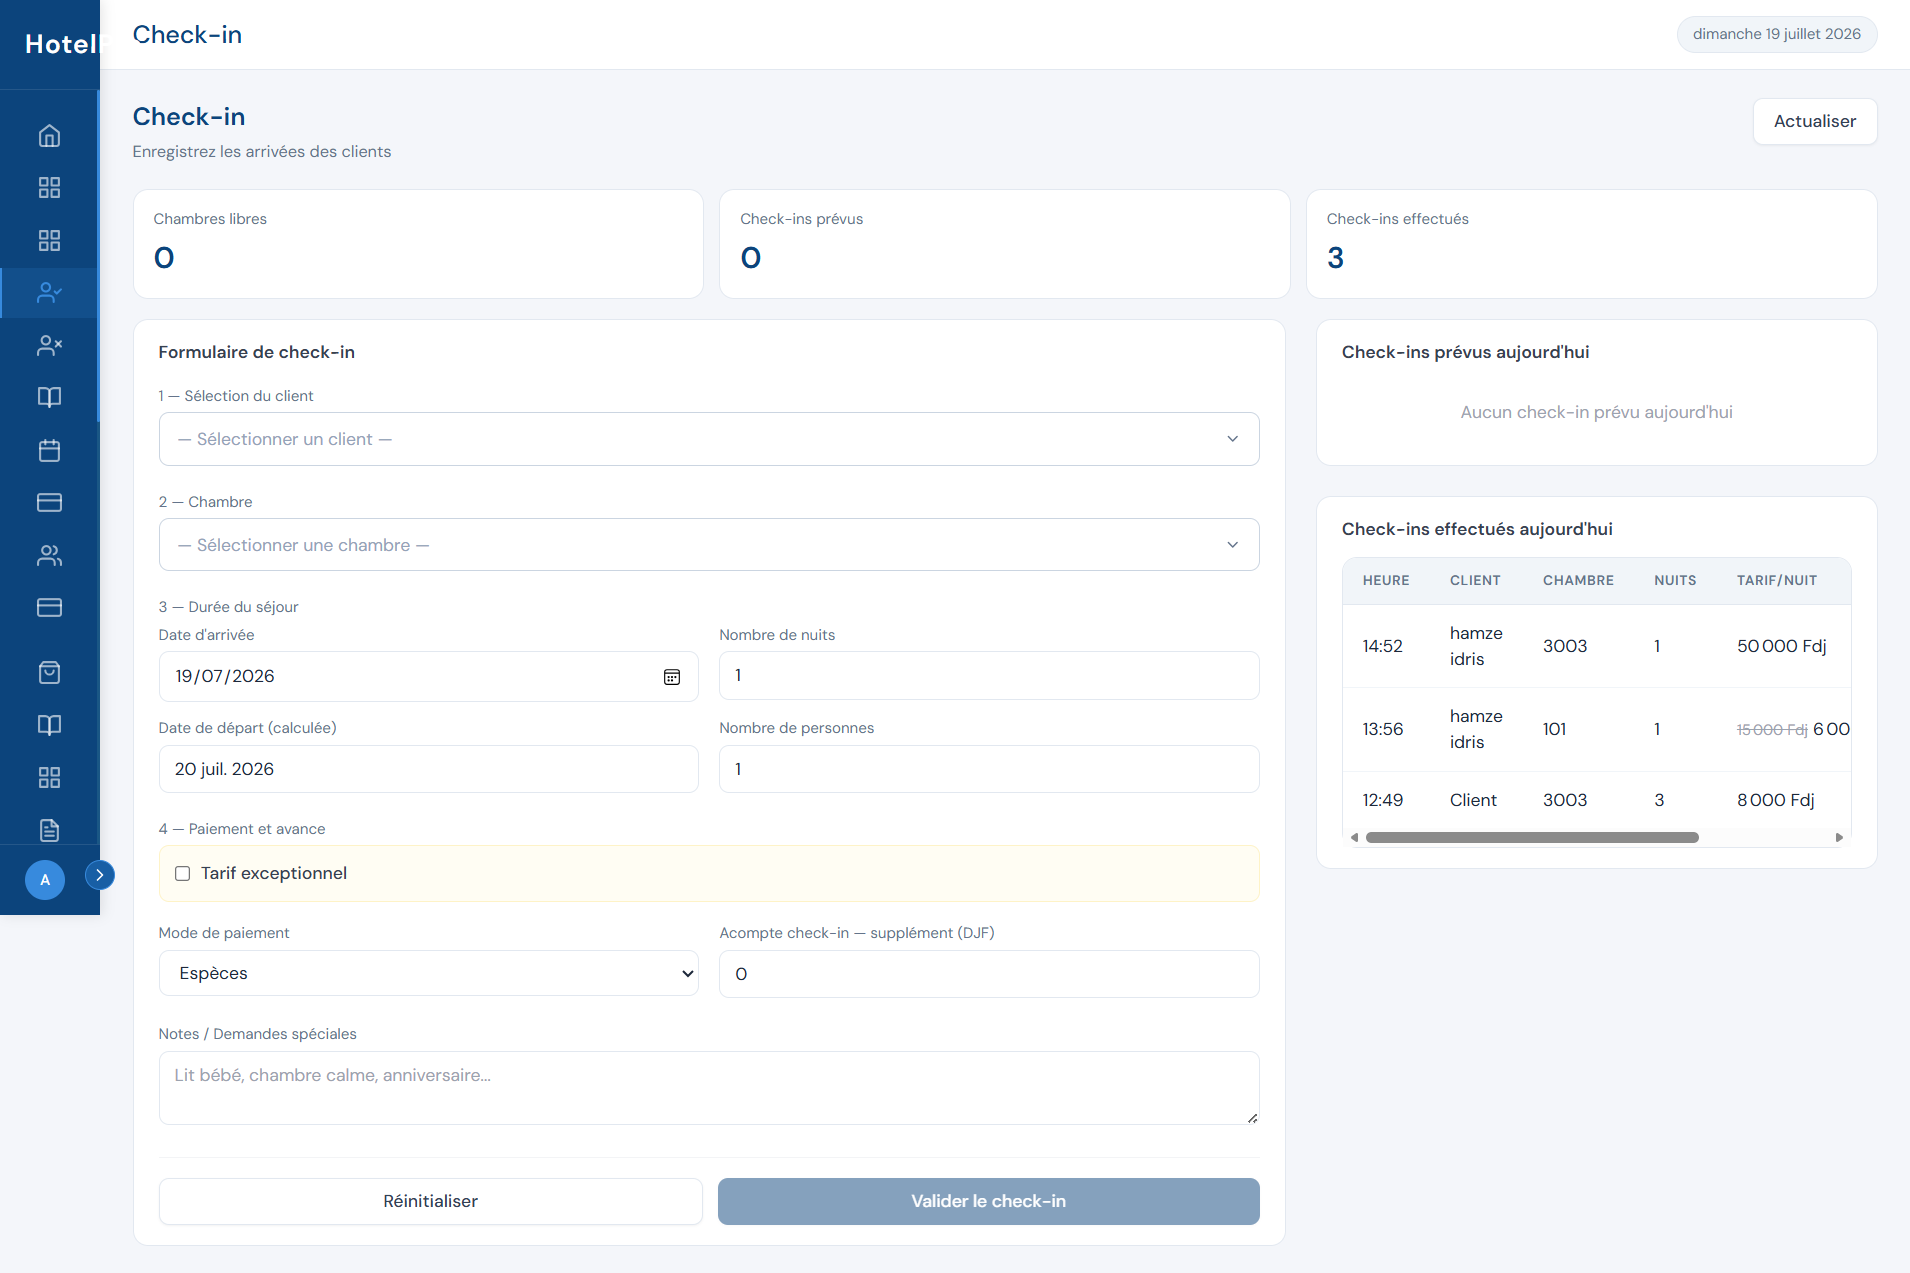The image size is (1910, 1273).
Task: Click the Chambres libres stat card
Action: pyautogui.click(x=418, y=244)
